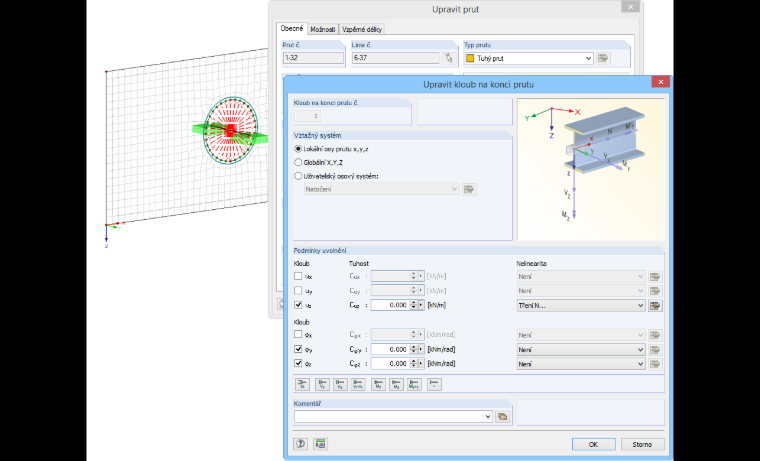Click the Vz shear hinge preset icon
The image size is (760, 461).
click(x=340, y=384)
